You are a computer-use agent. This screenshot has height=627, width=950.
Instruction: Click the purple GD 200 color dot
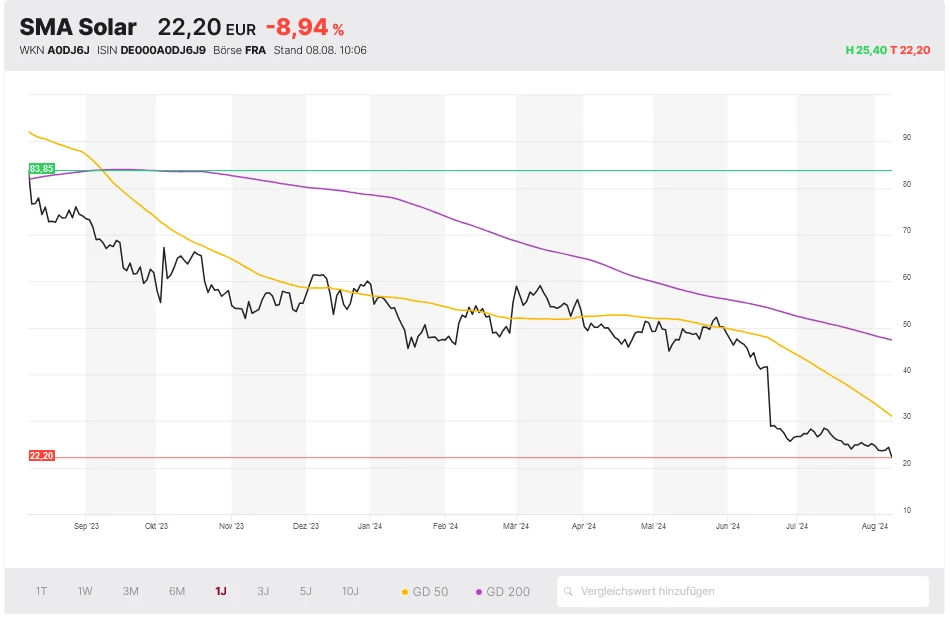(x=479, y=592)
